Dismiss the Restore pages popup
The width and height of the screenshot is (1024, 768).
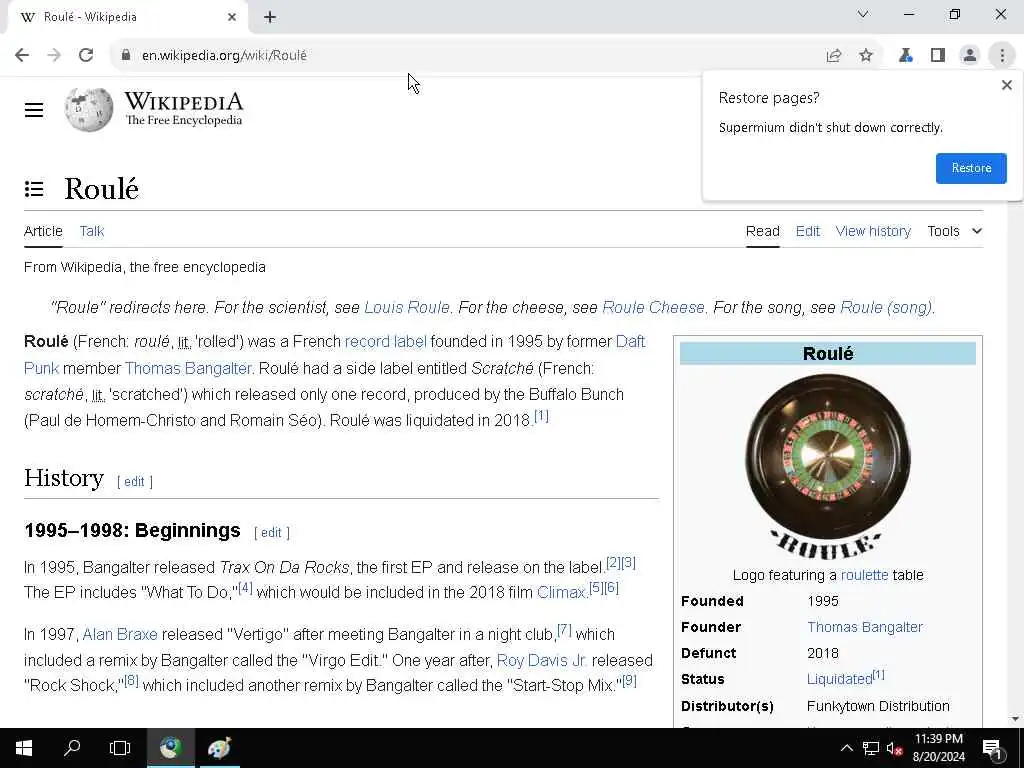click(x=1006, y=85)
